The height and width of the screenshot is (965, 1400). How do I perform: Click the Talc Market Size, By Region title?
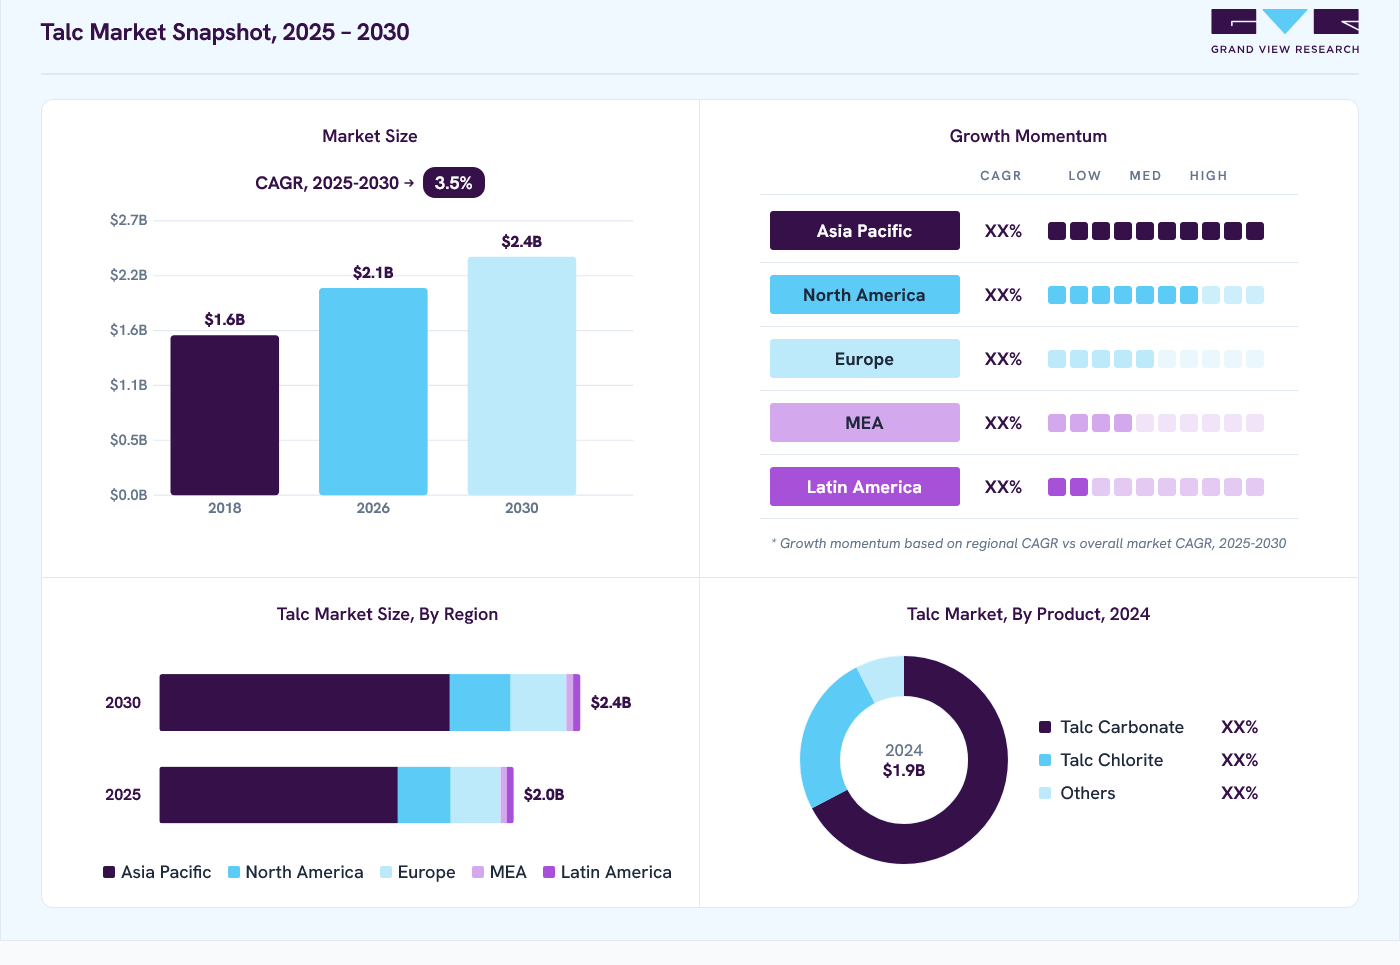click(388, 614)
